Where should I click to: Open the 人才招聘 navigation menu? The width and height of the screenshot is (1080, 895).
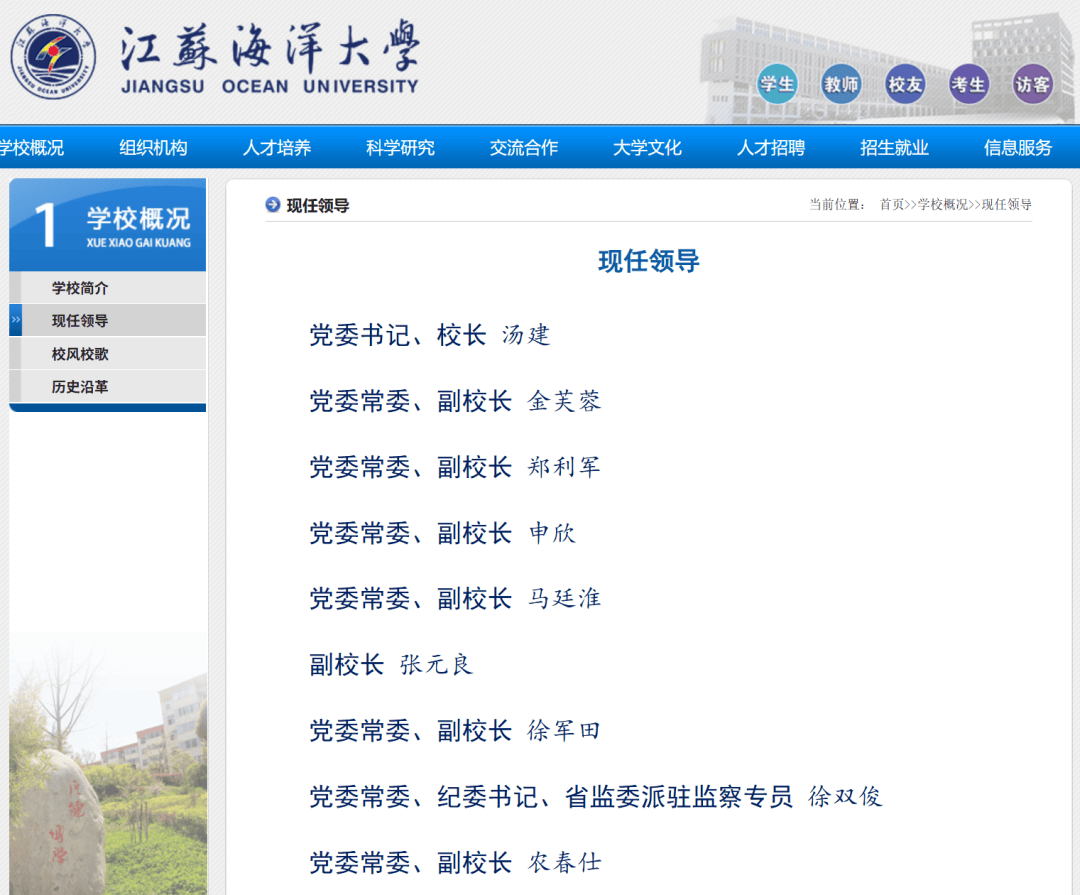pos(770,146)
